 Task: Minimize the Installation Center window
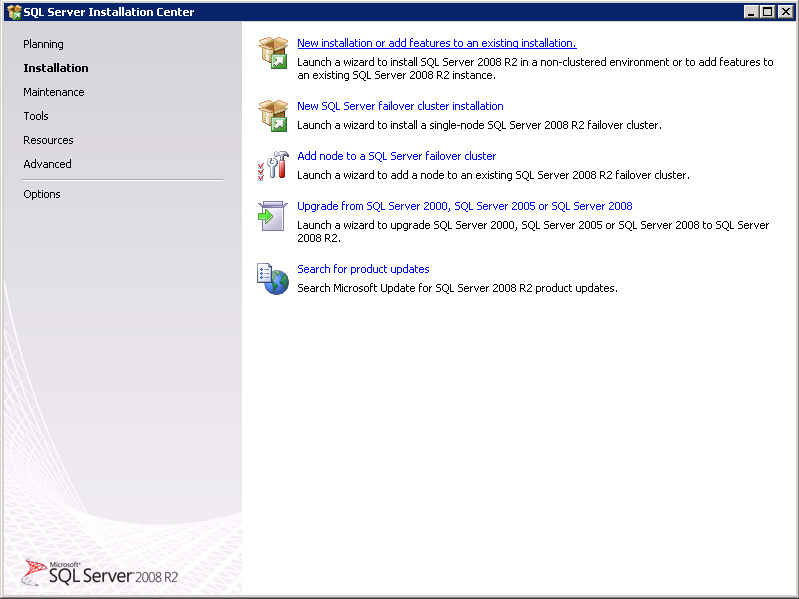tap(751, 12)
